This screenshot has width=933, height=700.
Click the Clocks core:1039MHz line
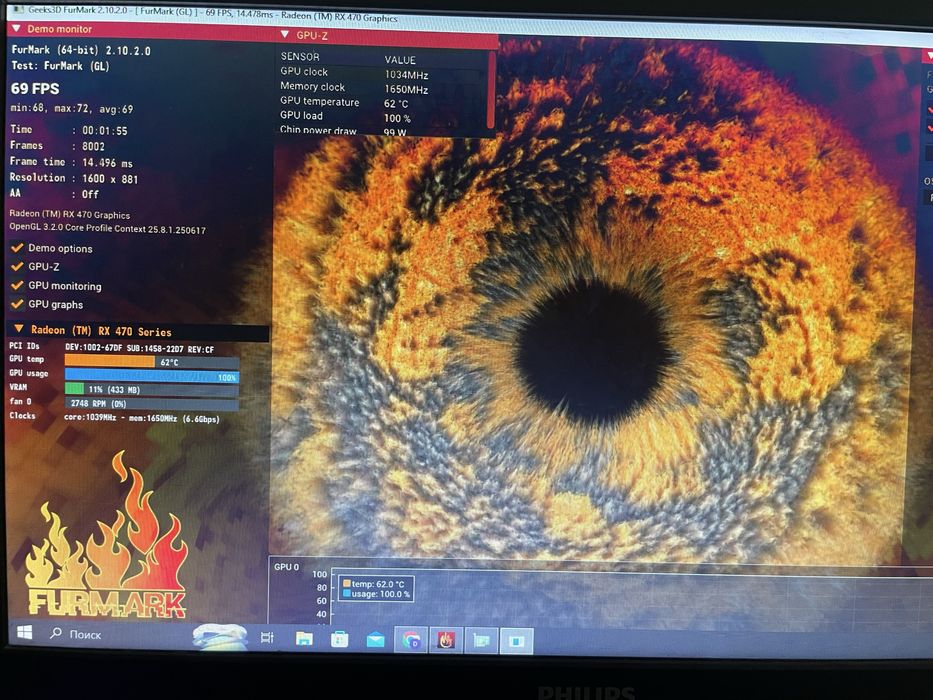pos(114,417)
